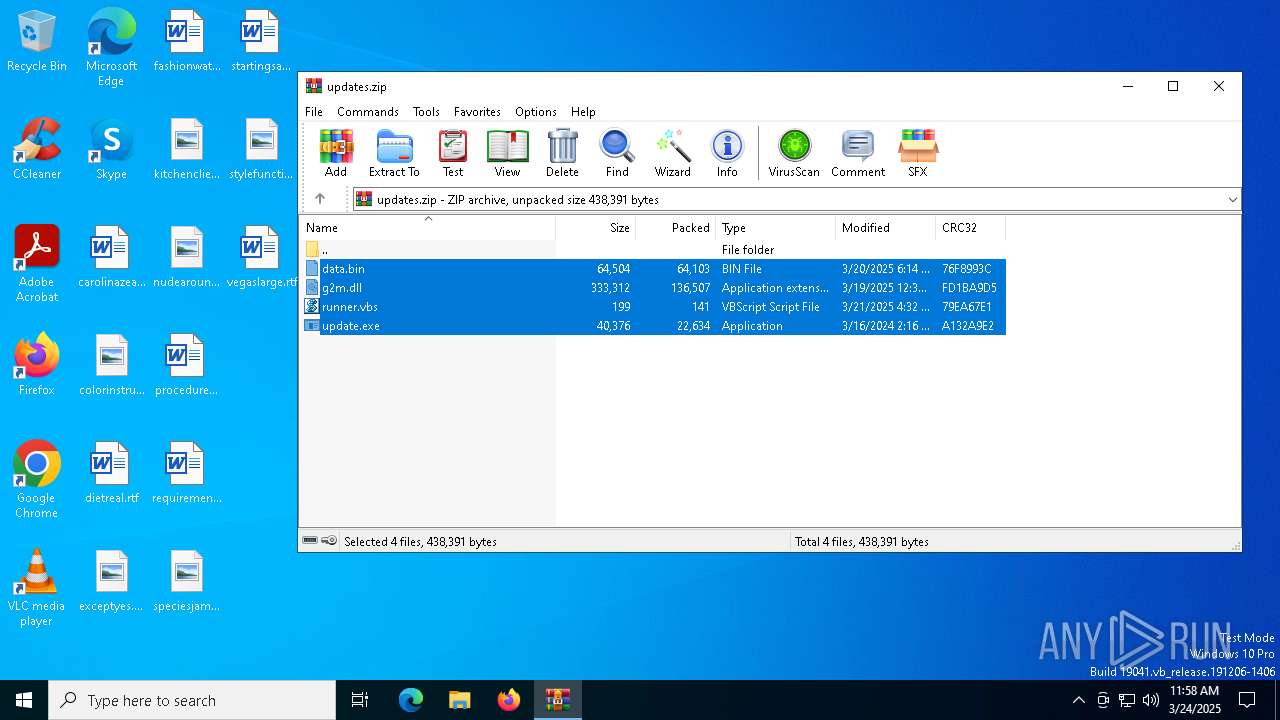Open the Find tool

[x=617, y=153]
